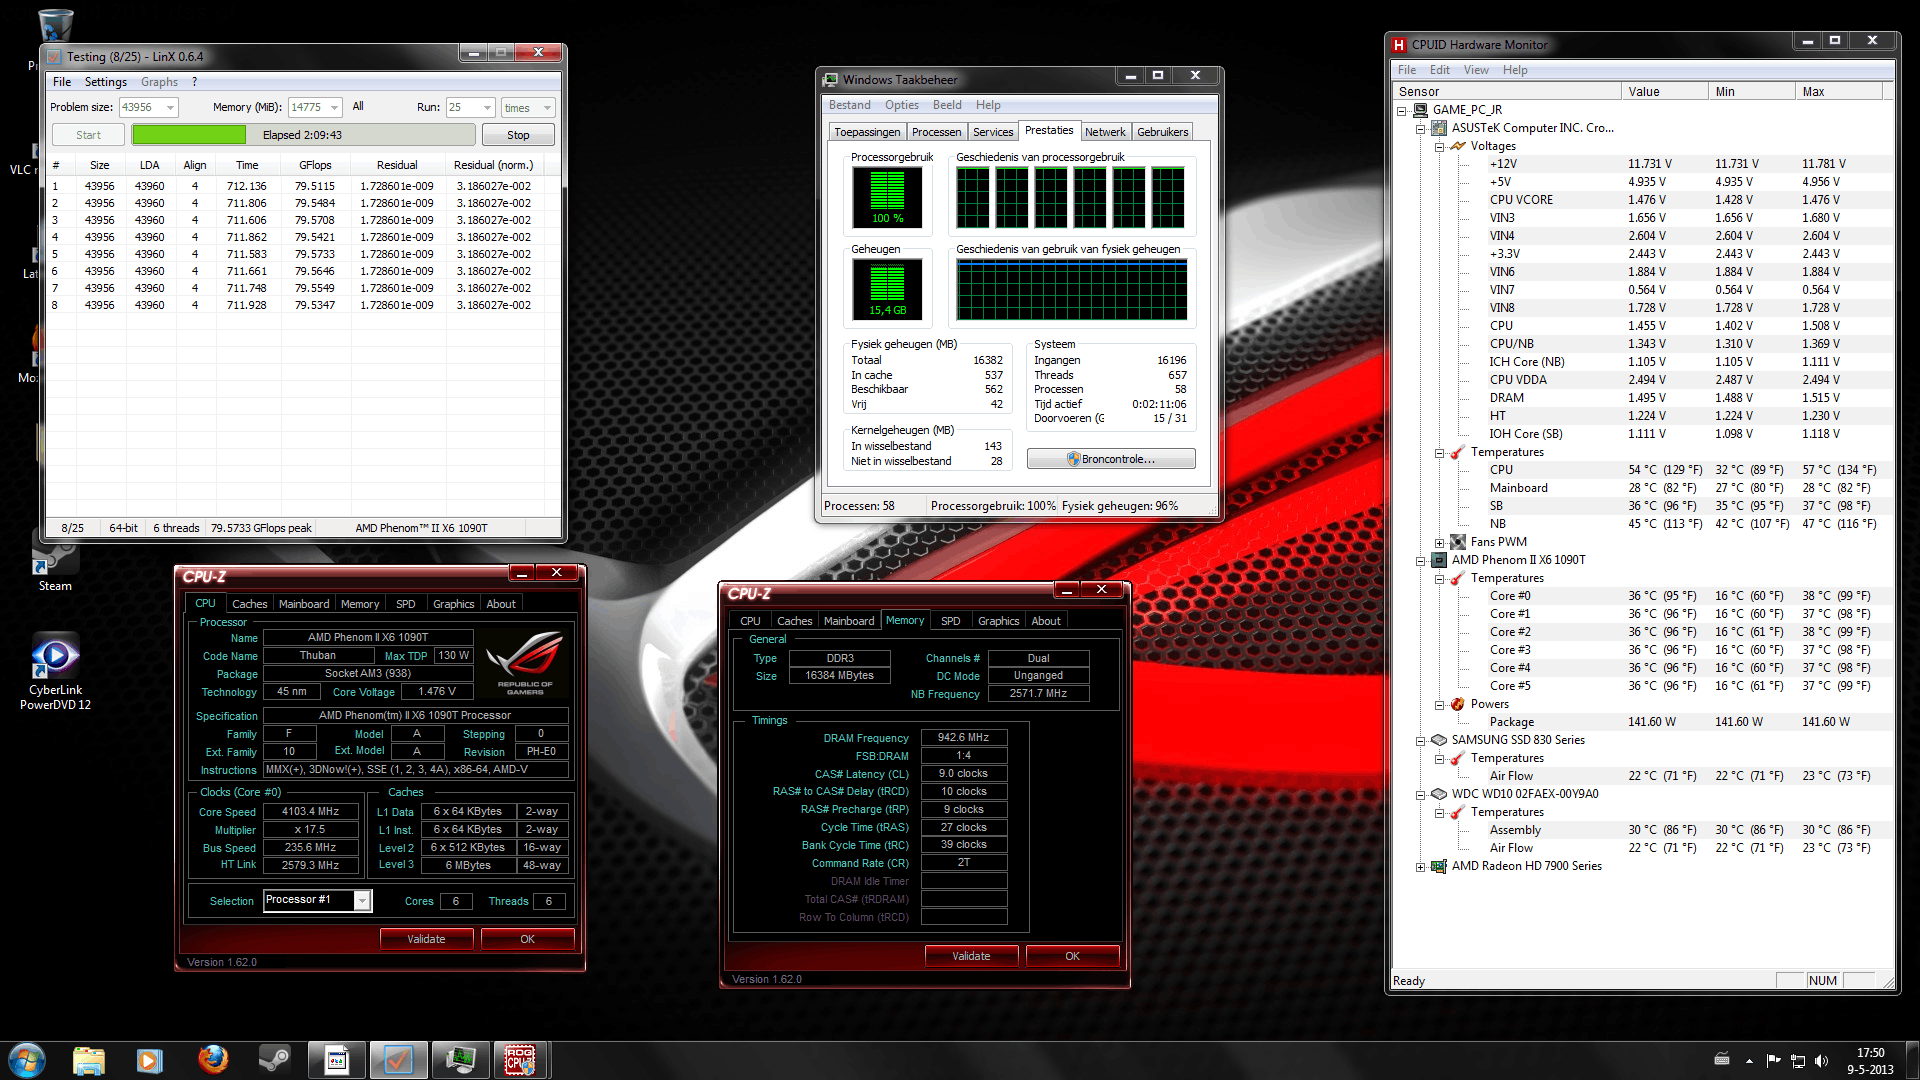Click the Steam taskbar icon
This screenshot has height=1080, width=1920.
tap(274, 1059)
